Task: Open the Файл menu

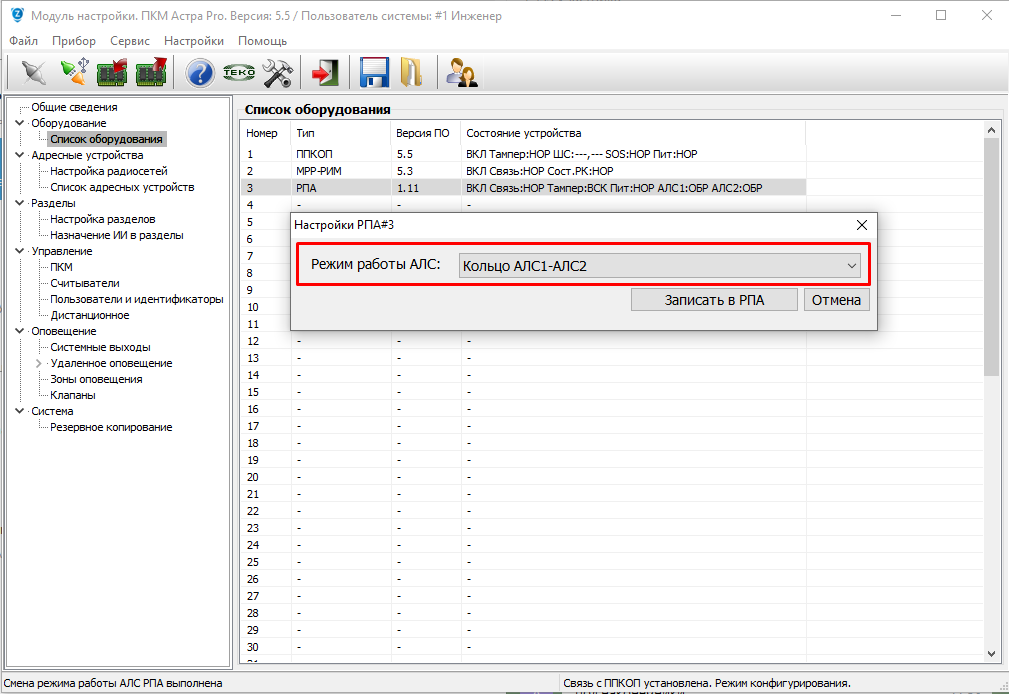Action: 23,41
